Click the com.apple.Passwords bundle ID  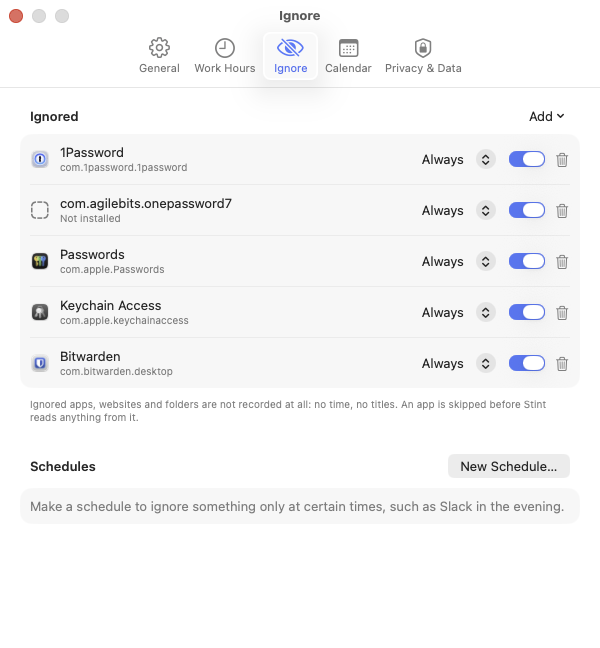point(112,269)
